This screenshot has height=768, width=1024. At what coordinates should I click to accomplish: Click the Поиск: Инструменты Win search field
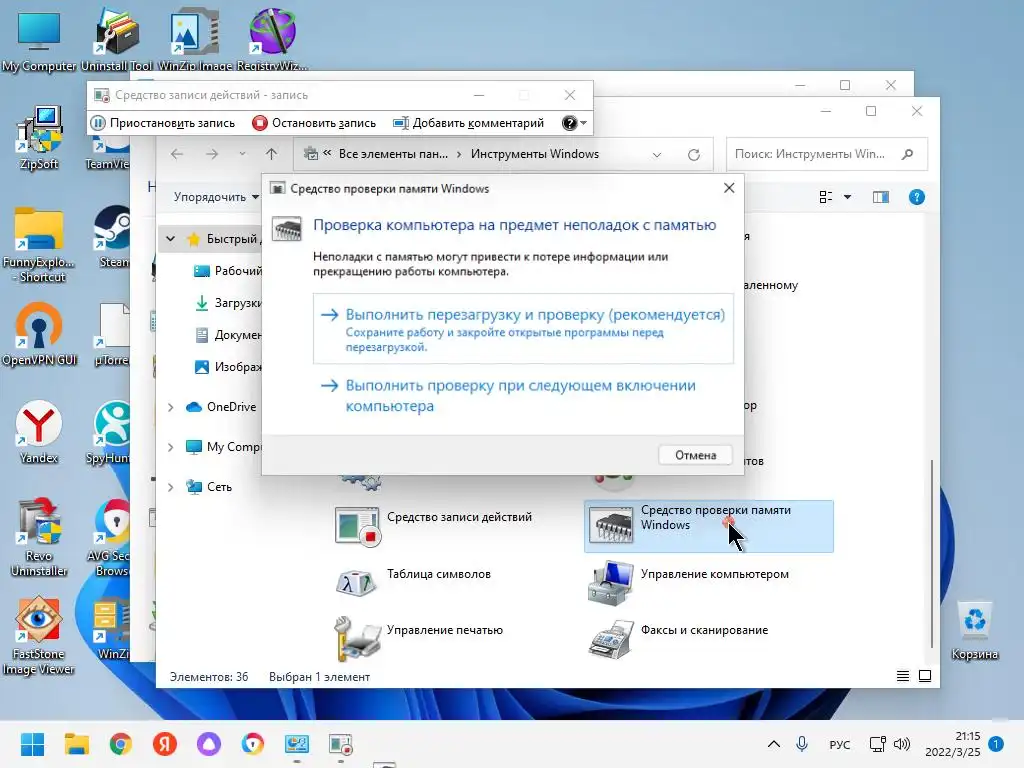point(826,154)
